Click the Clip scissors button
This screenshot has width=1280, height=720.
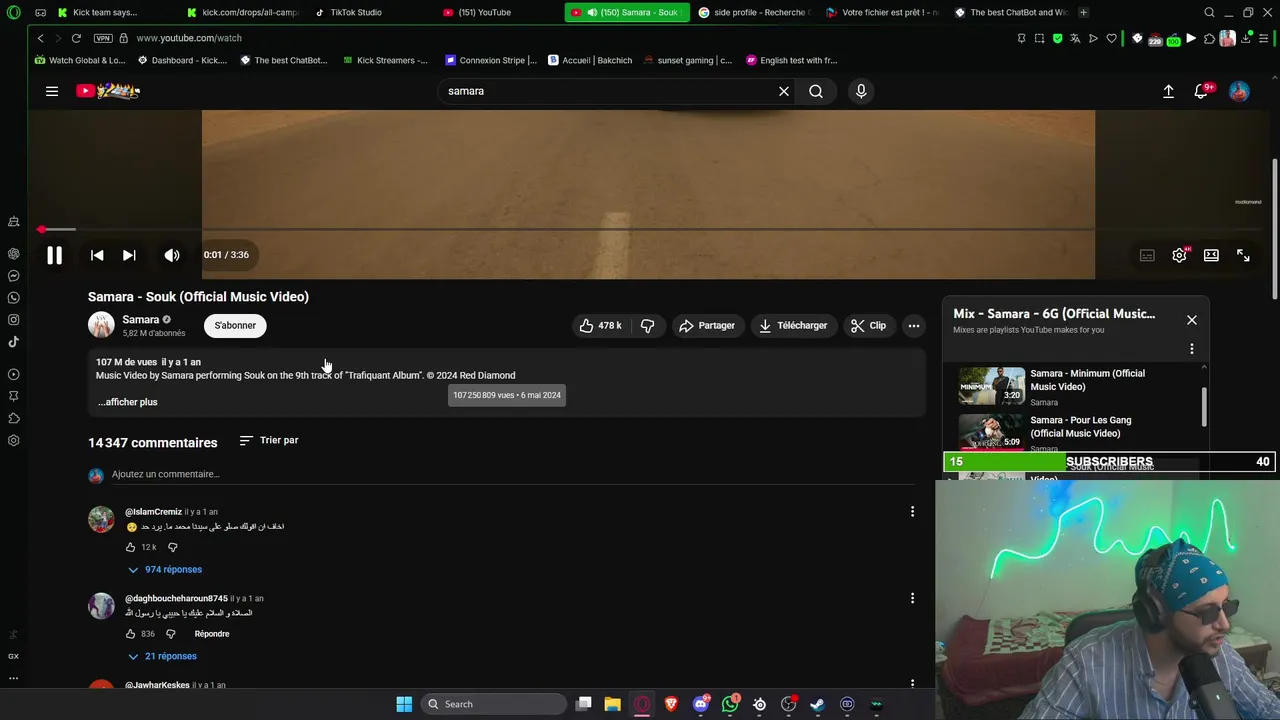[x=868, y=325]
